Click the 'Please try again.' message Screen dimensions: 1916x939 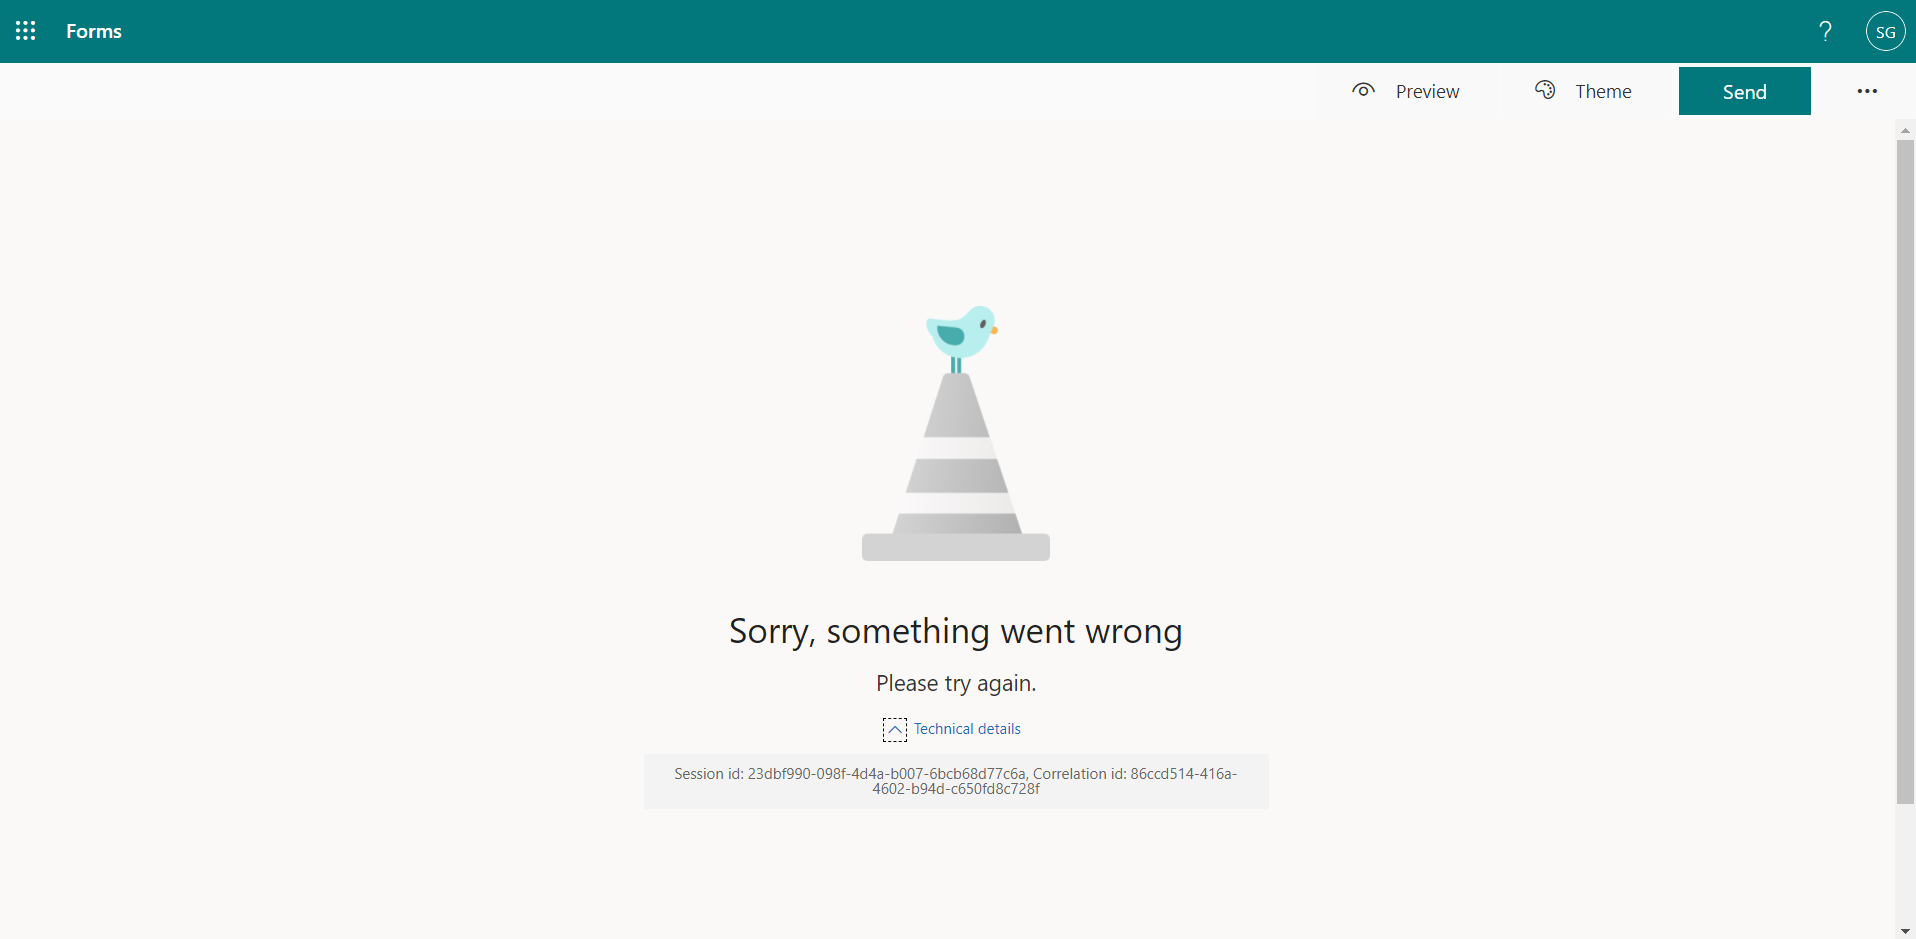click(956, 683)
